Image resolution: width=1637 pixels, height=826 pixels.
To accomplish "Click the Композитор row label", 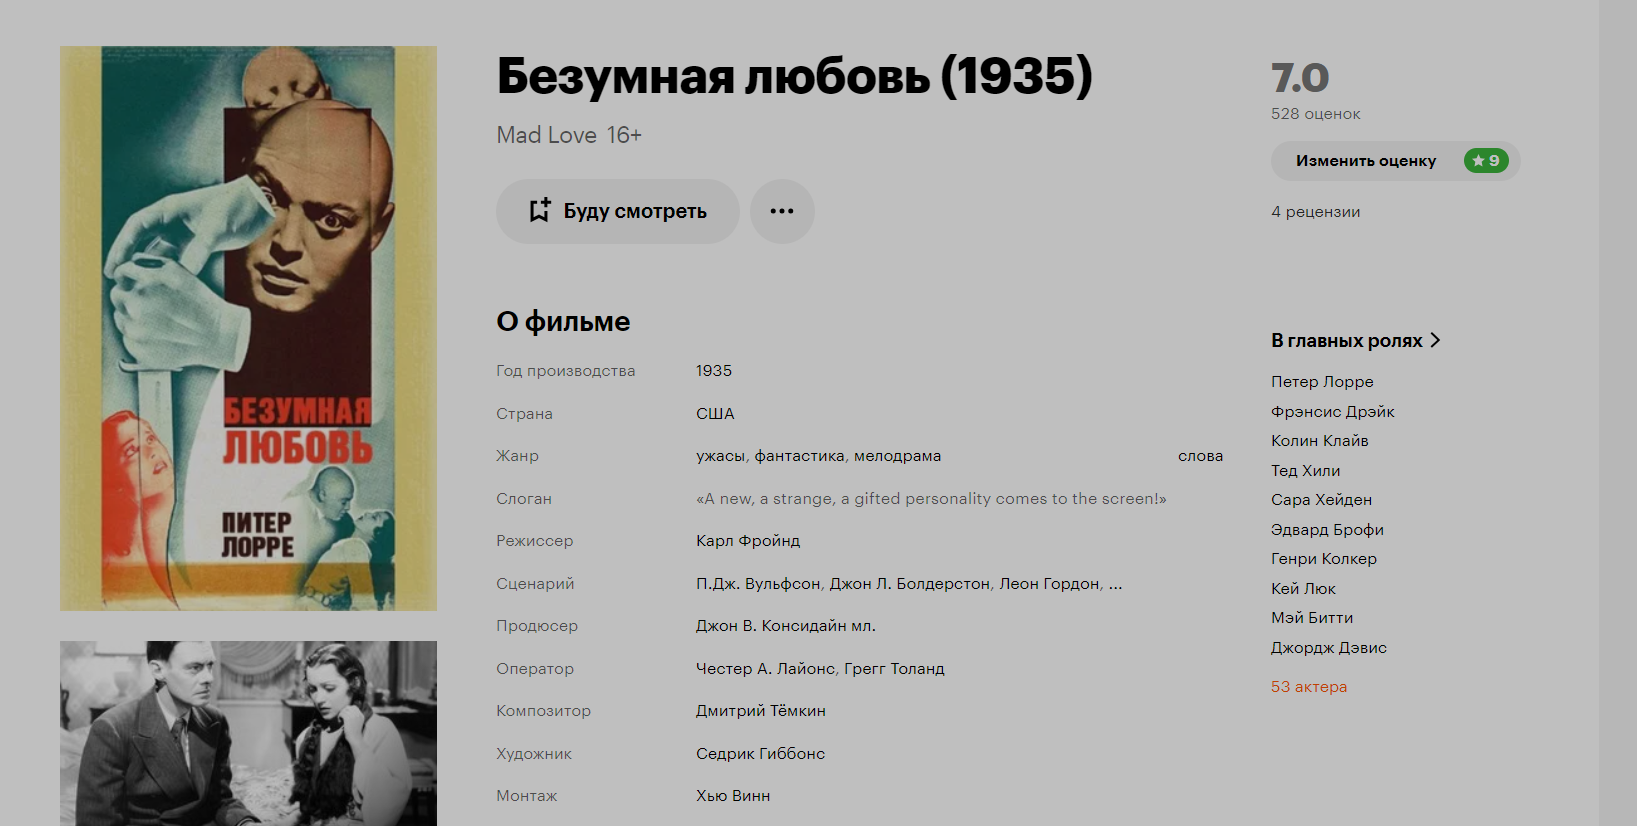I will click(x=544, y=711).
